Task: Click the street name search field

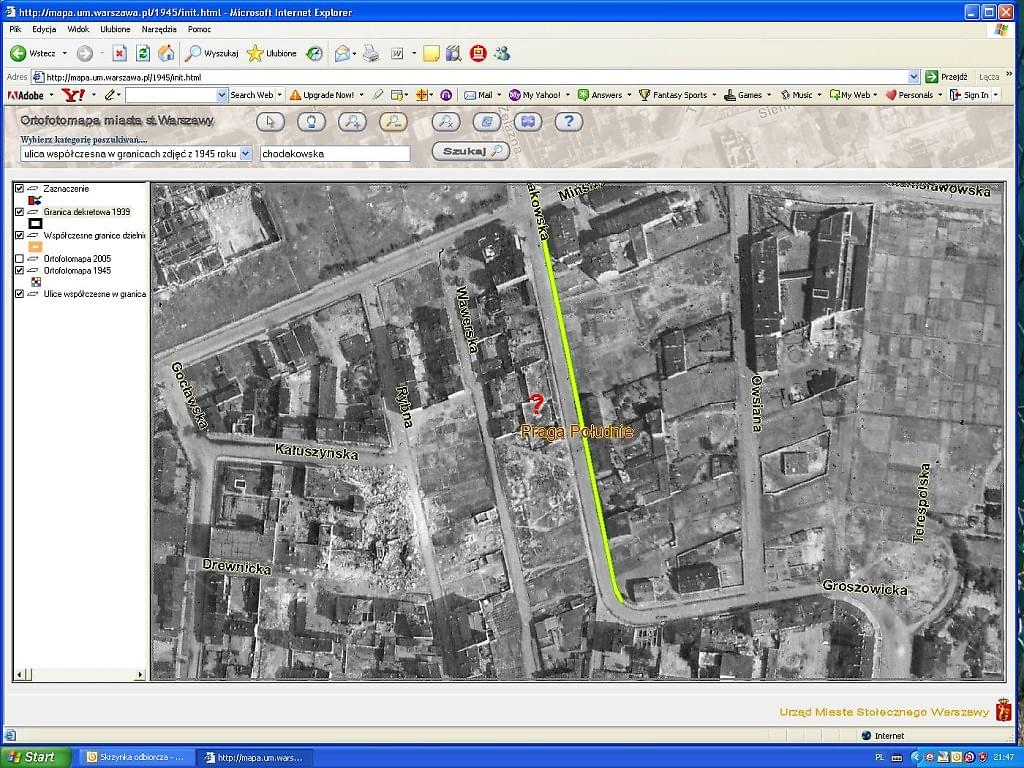Action: [x=335, y=154]
